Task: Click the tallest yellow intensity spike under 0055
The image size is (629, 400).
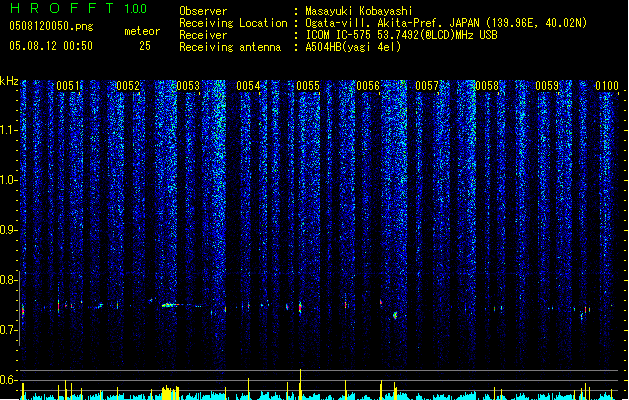Action: (300, 384)
